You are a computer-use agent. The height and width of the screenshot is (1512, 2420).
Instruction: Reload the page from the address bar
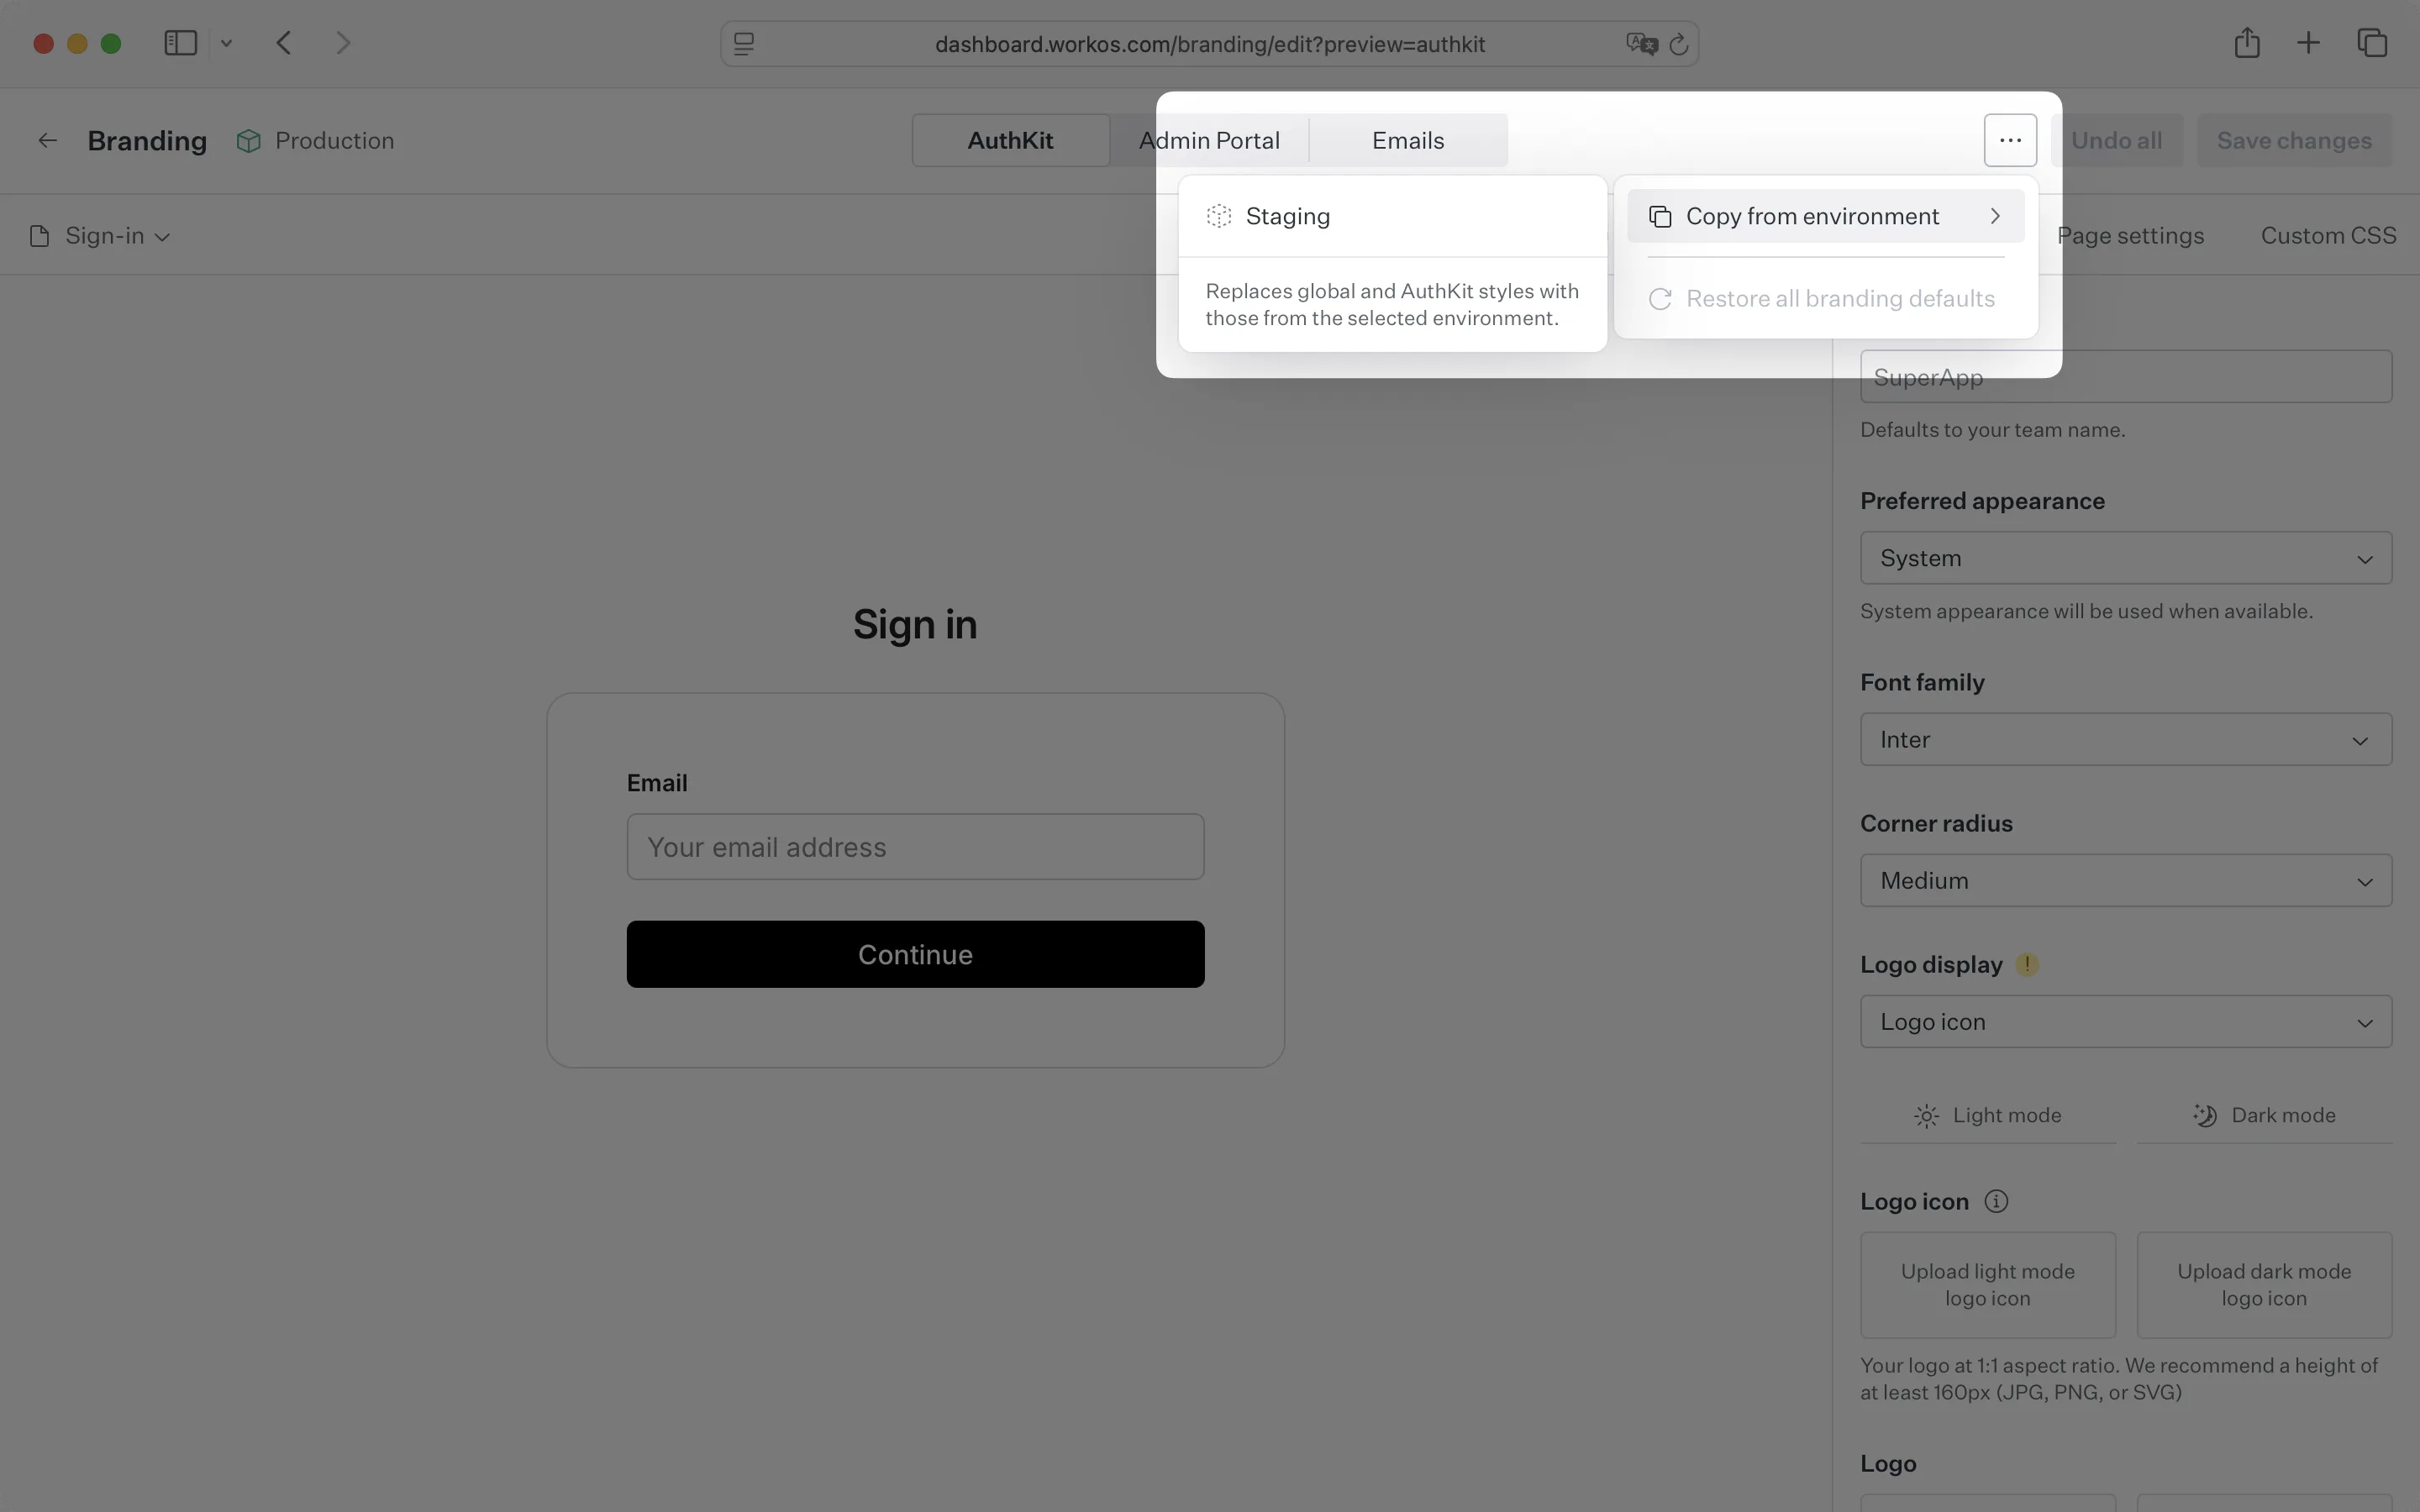tap(1679, 44)
